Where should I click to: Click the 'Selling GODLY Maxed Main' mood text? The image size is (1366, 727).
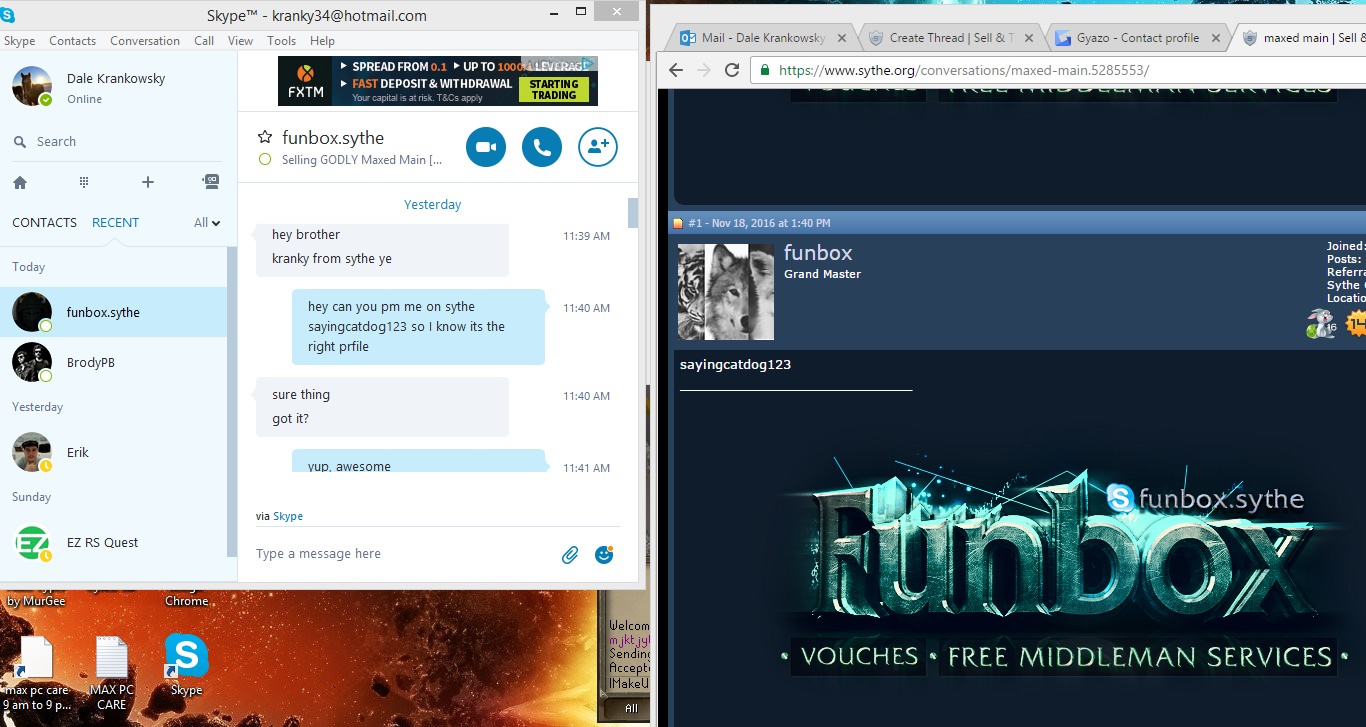tap(362, 160)
